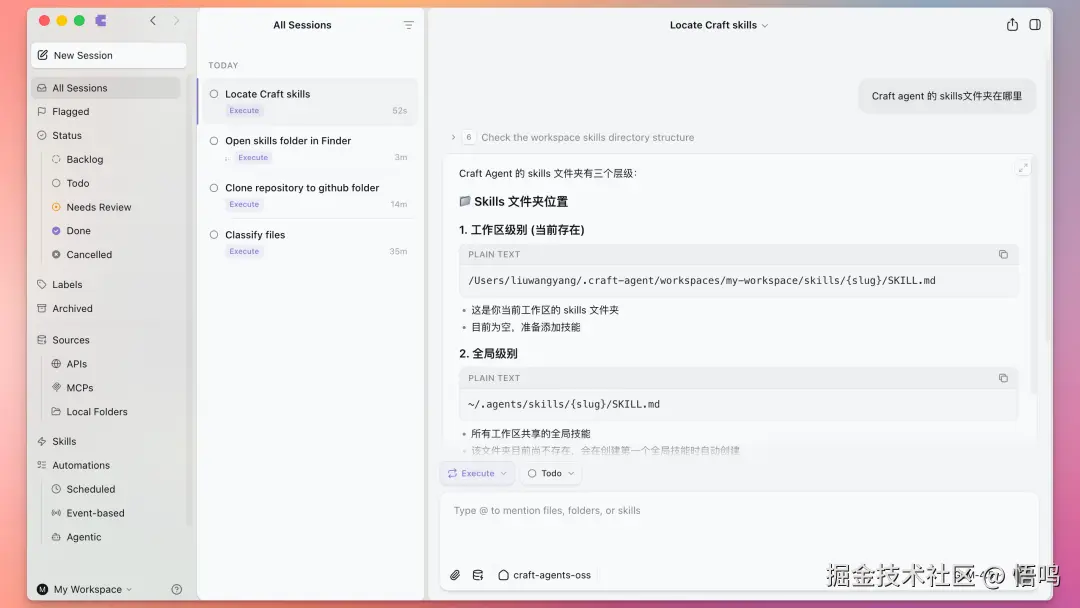Expand the Execute dropdown in the composer
Screen dimensions: 1080x608
click(x=477, y=472)
